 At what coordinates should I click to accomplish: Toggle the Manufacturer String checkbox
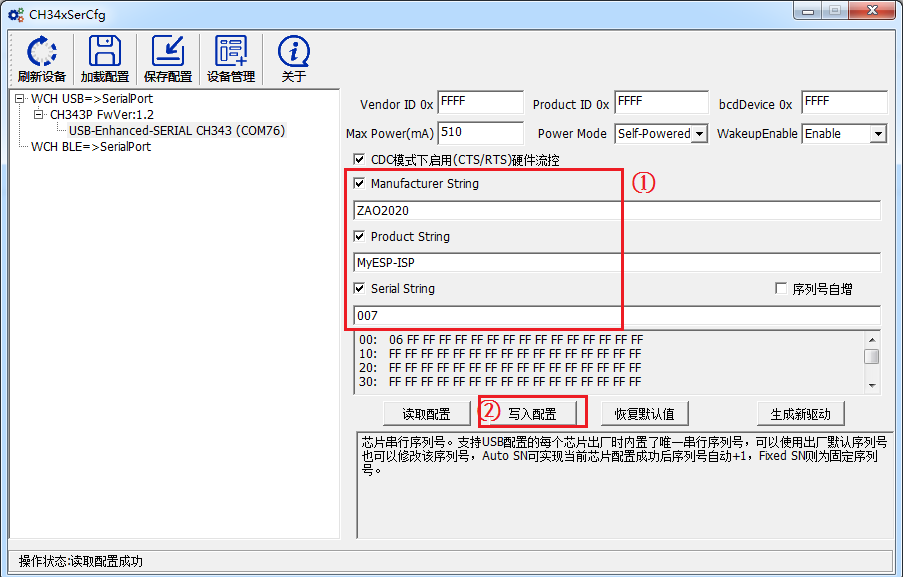point(360,184)
